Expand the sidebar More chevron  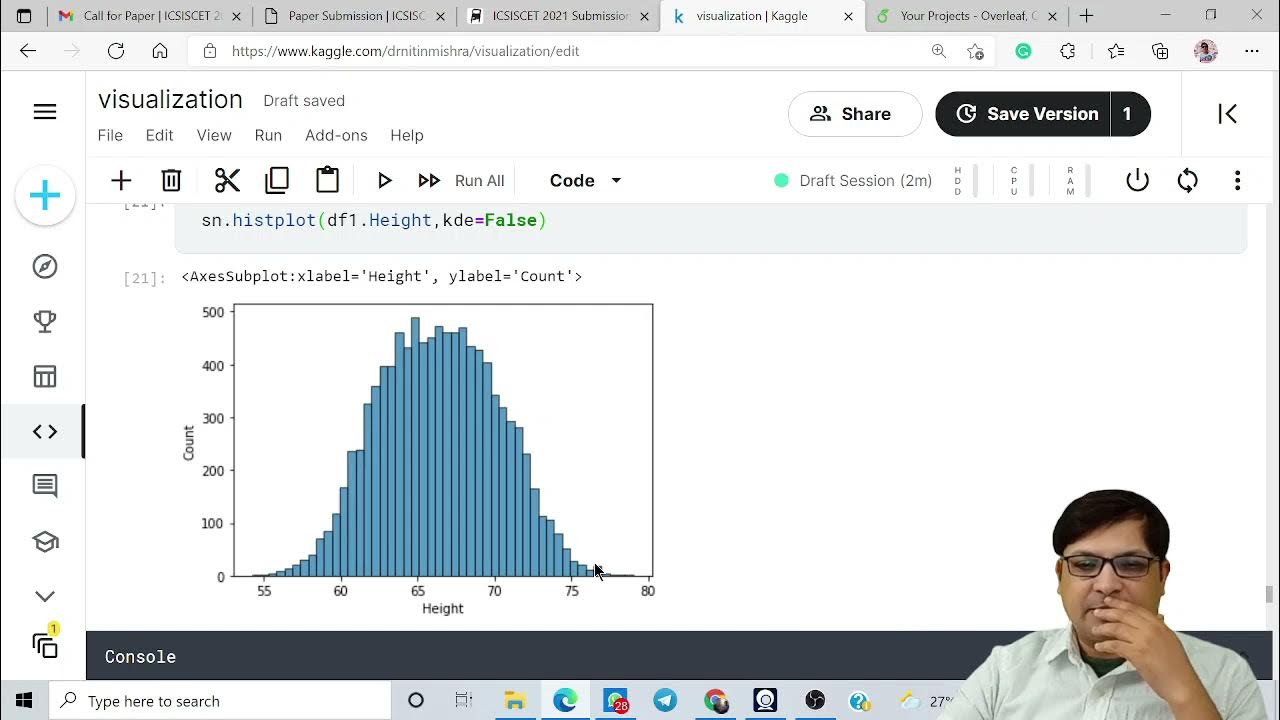point(45,596)
